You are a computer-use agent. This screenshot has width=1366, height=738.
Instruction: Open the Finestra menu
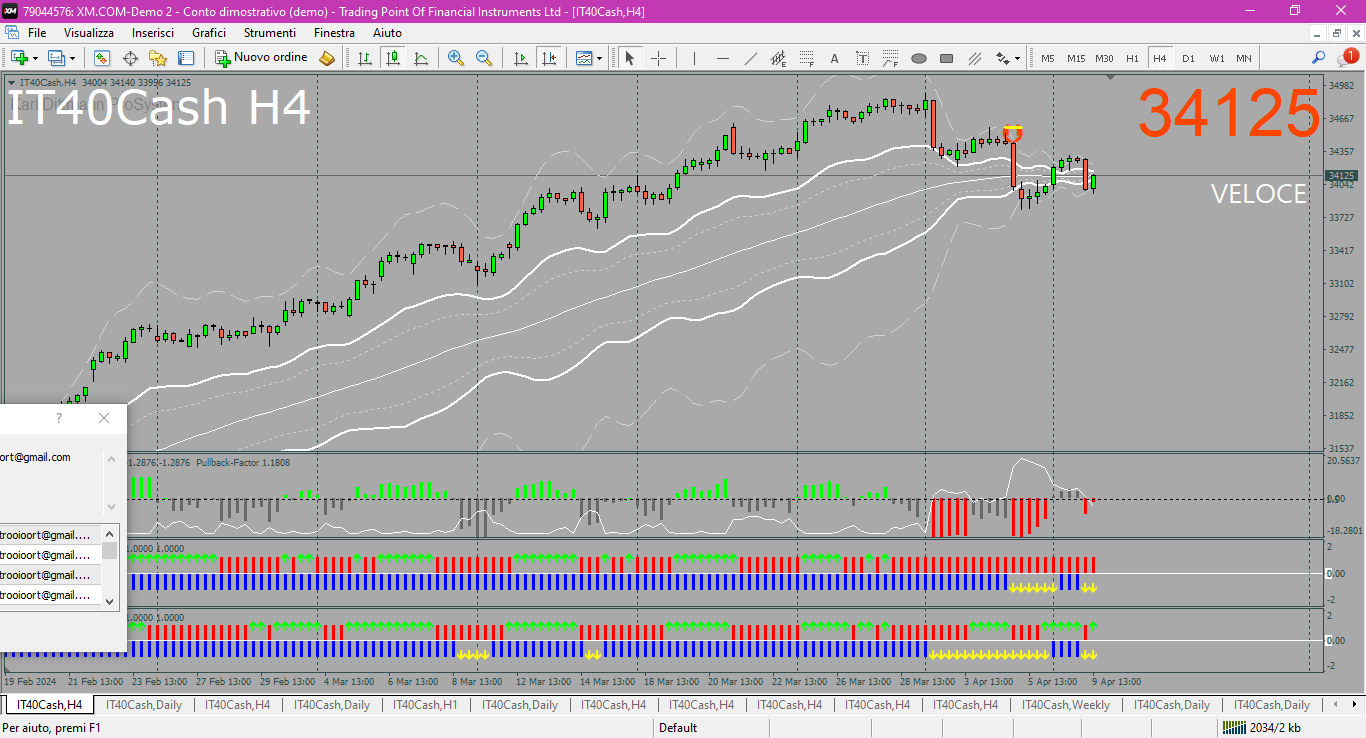[334, 33]
